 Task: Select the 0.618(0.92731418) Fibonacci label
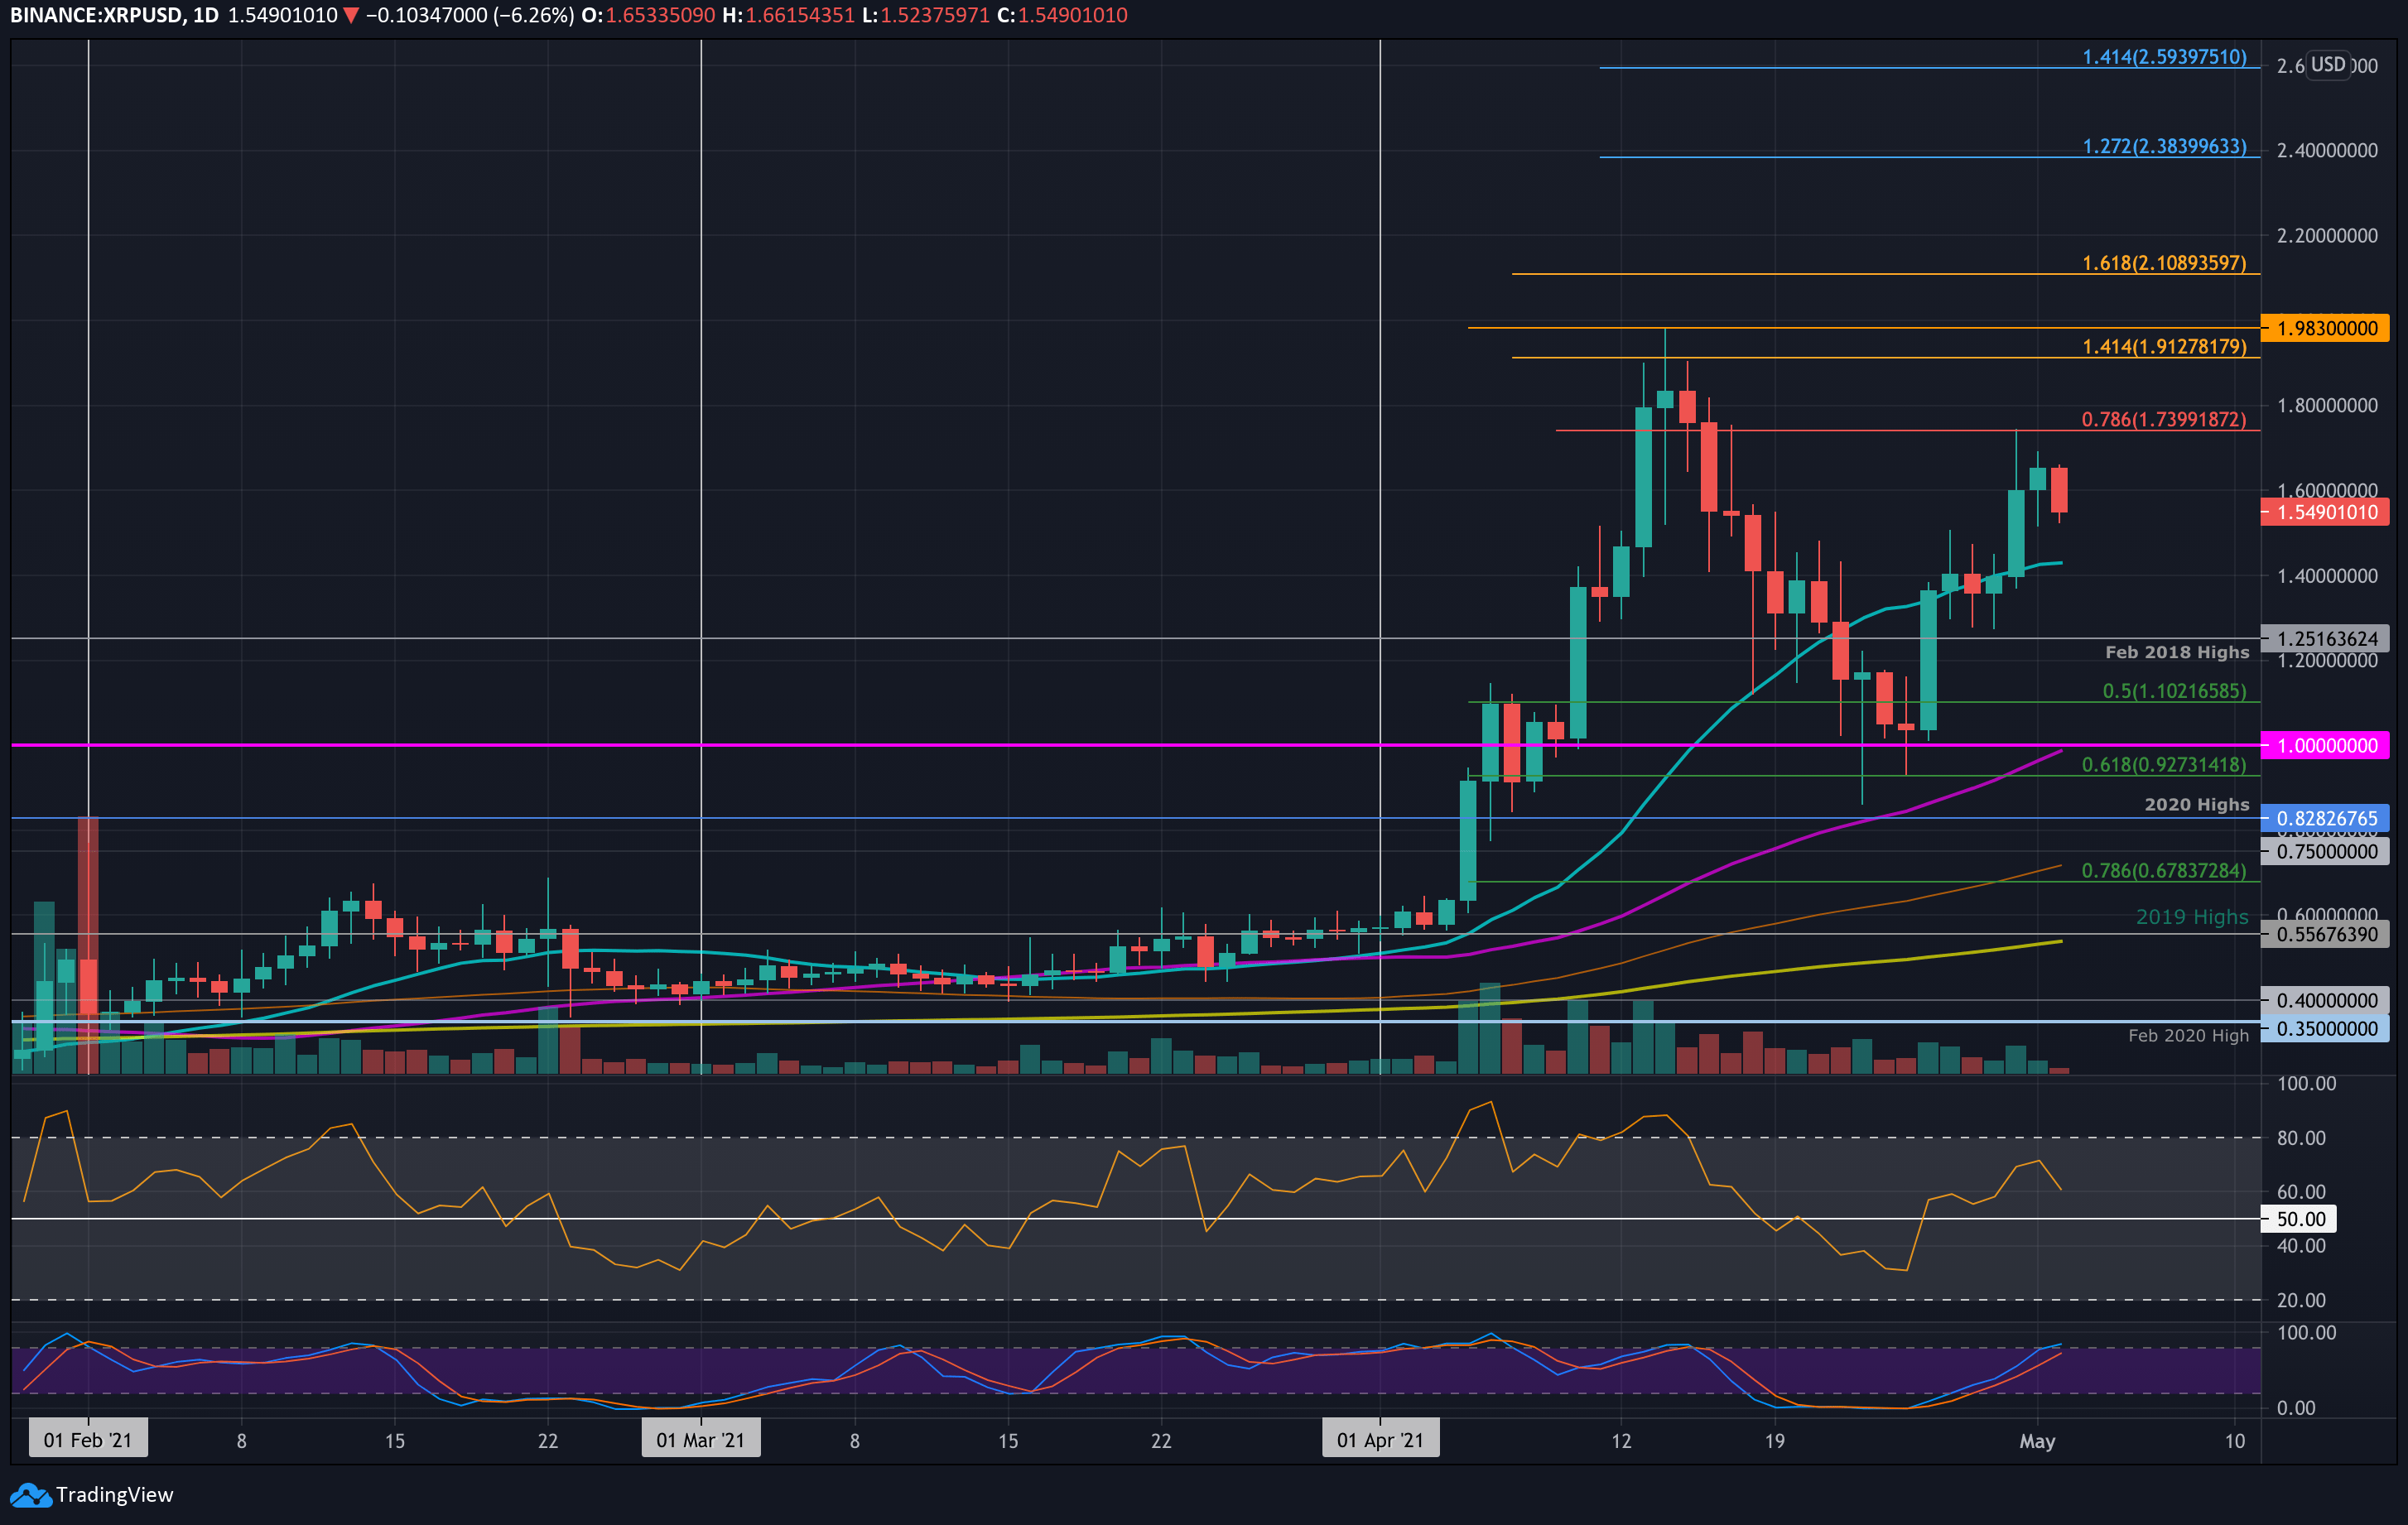[x=2164, y=765]
